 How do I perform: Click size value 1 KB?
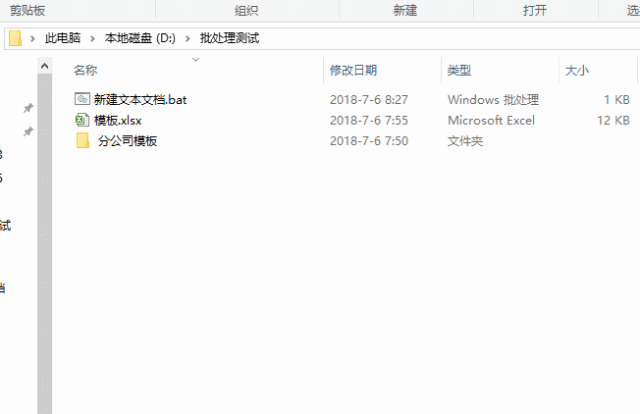tap(617, 100)
